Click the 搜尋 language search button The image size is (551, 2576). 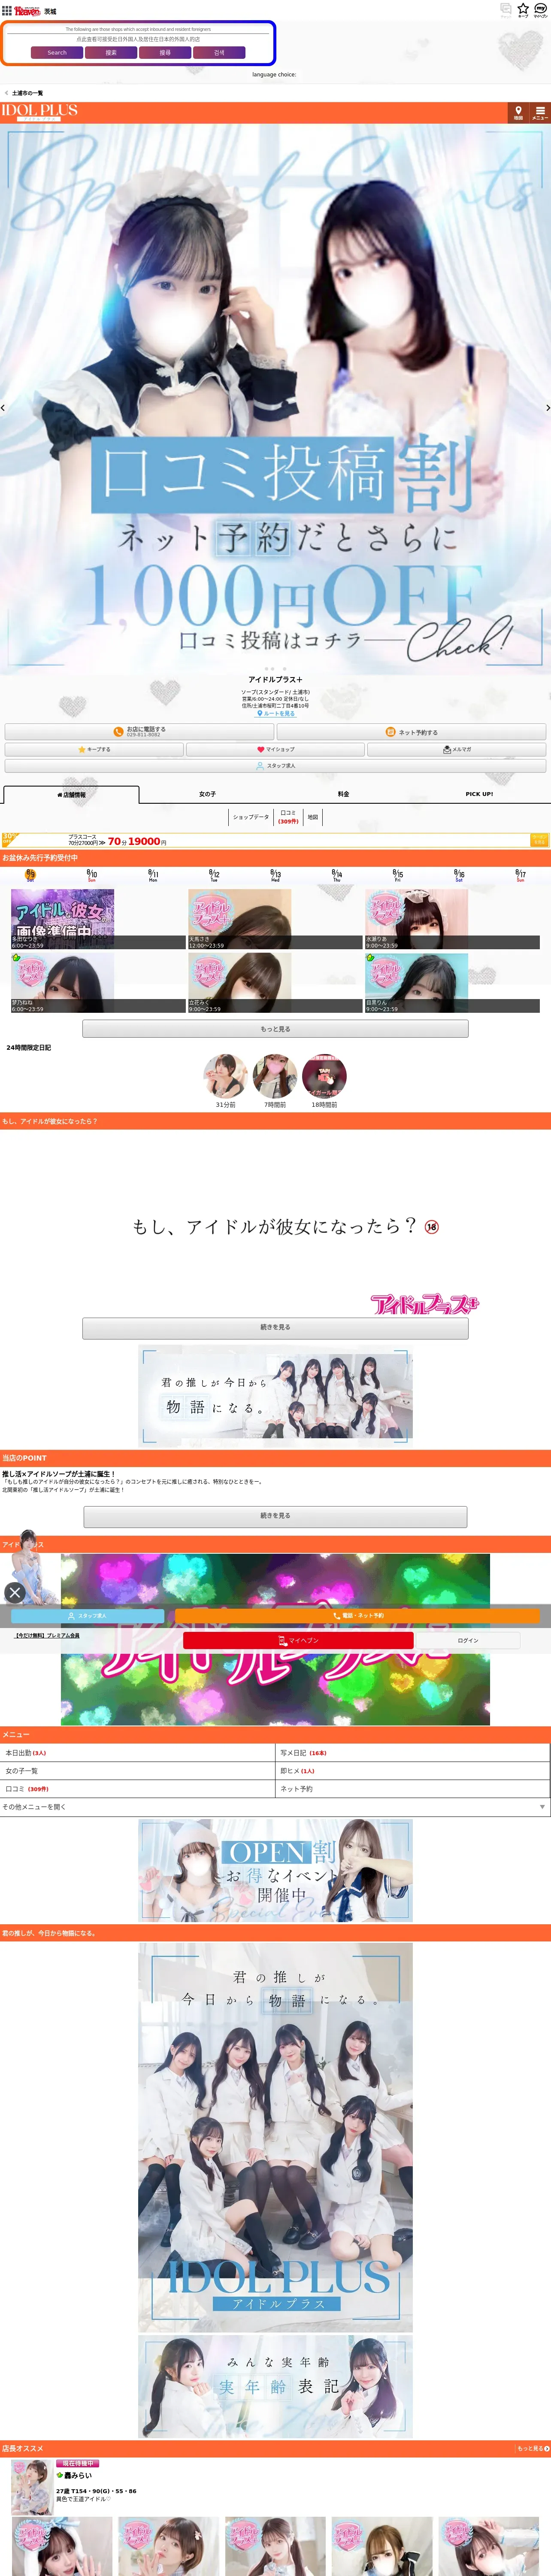165,52
